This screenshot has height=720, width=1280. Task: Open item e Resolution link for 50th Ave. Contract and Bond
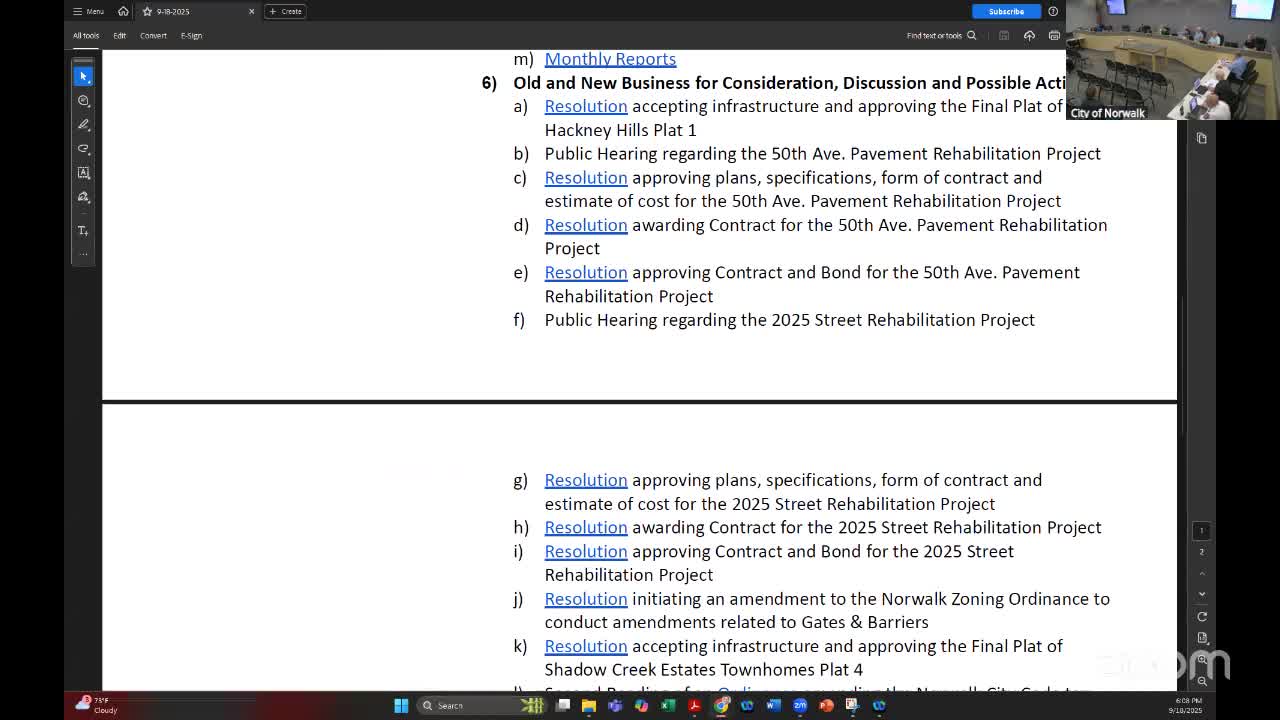(586, 273)
